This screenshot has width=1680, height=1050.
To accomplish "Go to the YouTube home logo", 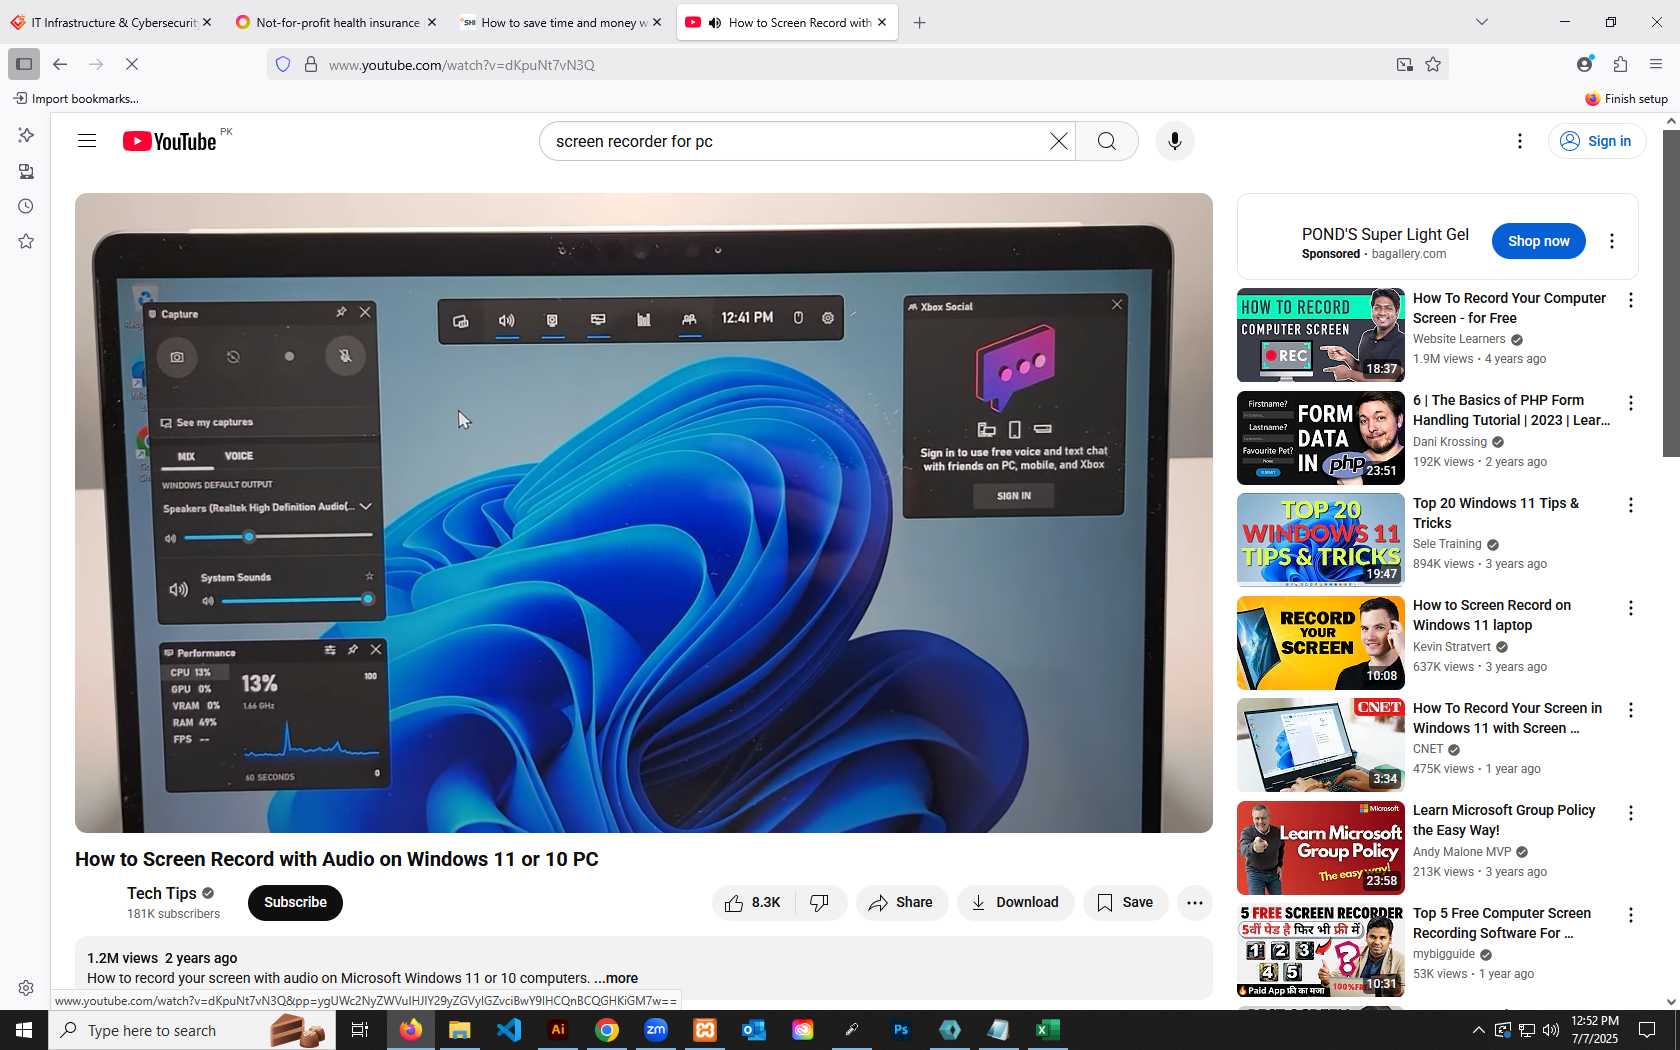I will click(169, 141).
